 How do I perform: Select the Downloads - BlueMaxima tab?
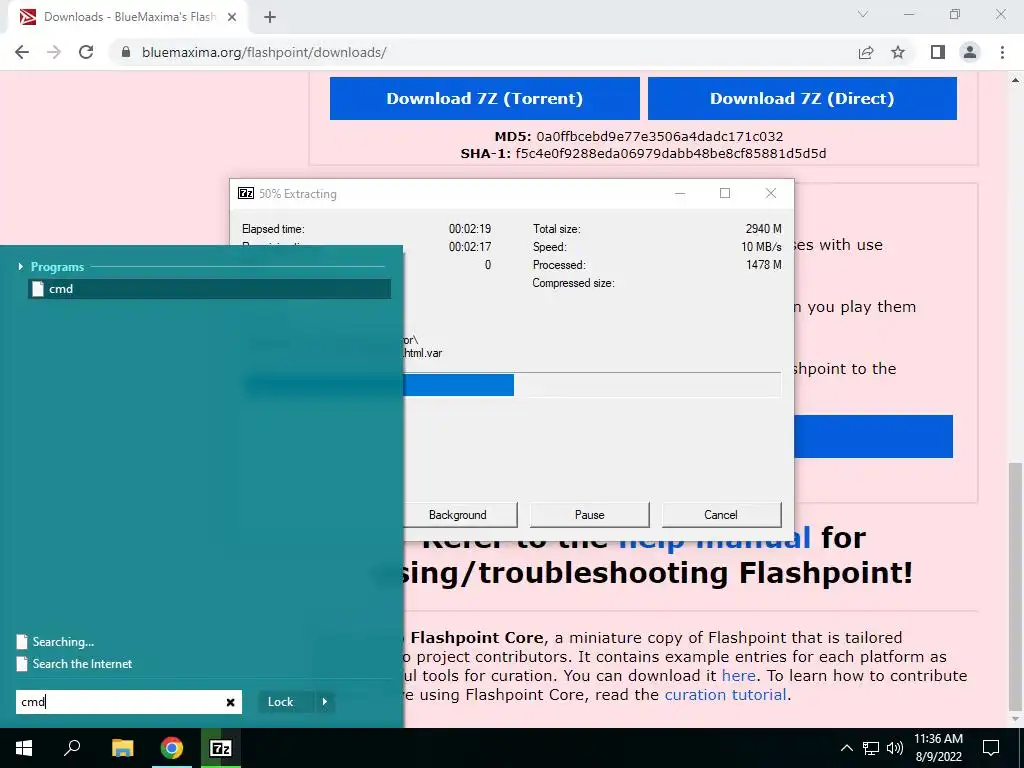129,17
